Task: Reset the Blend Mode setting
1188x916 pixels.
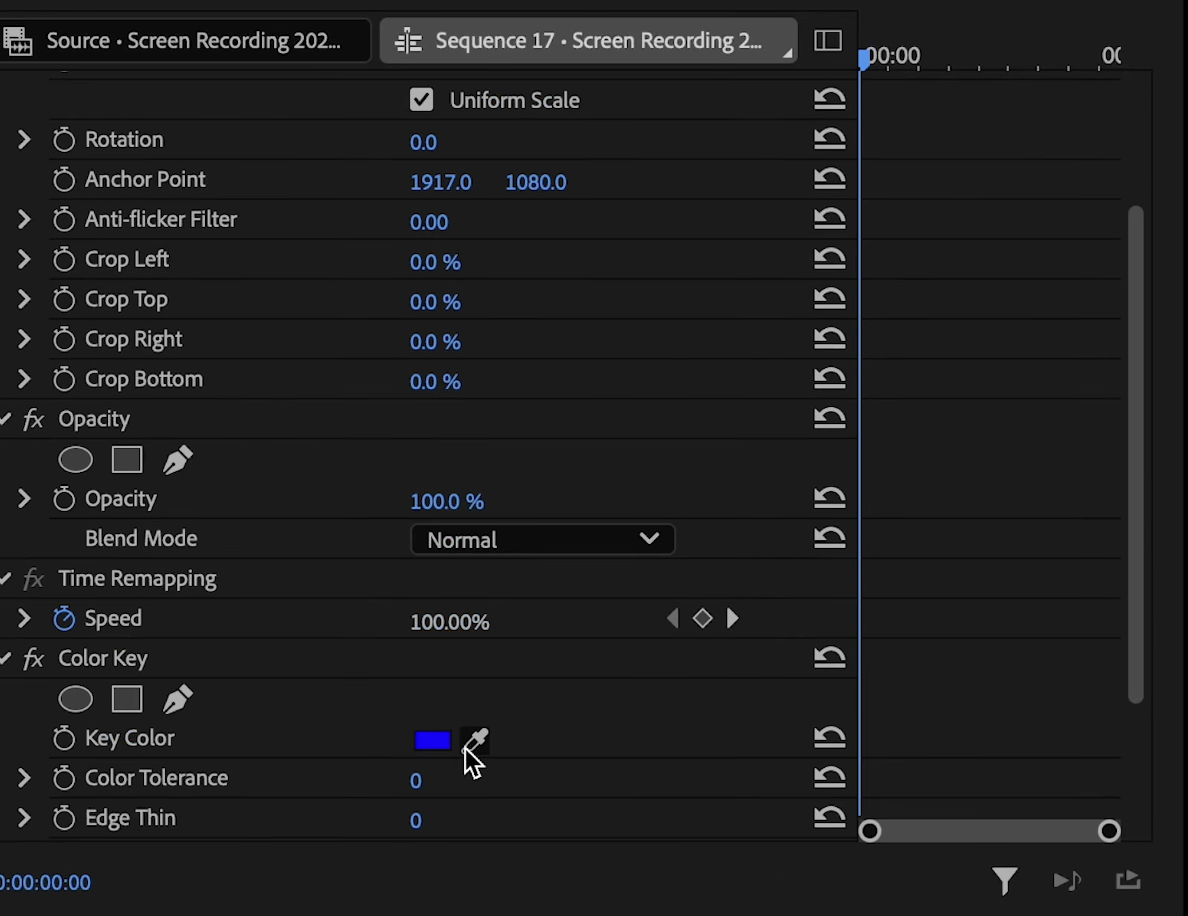Action: pyautogui.click(x=830, y=538)
